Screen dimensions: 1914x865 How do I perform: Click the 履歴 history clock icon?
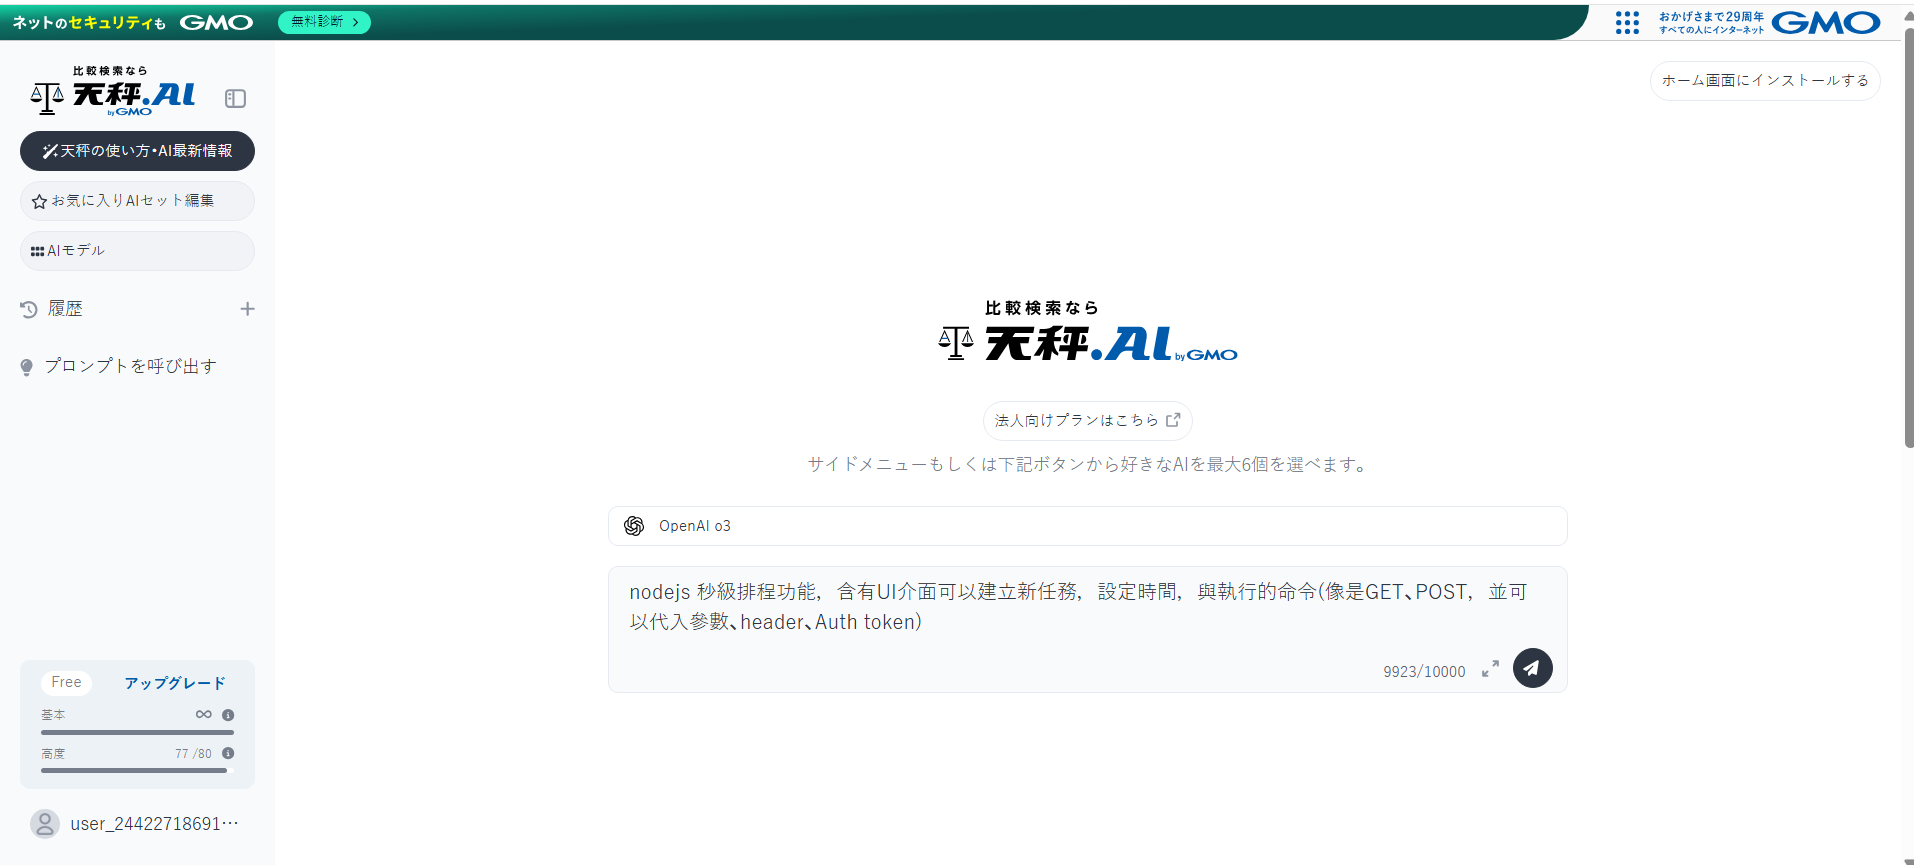click(29, 309)
